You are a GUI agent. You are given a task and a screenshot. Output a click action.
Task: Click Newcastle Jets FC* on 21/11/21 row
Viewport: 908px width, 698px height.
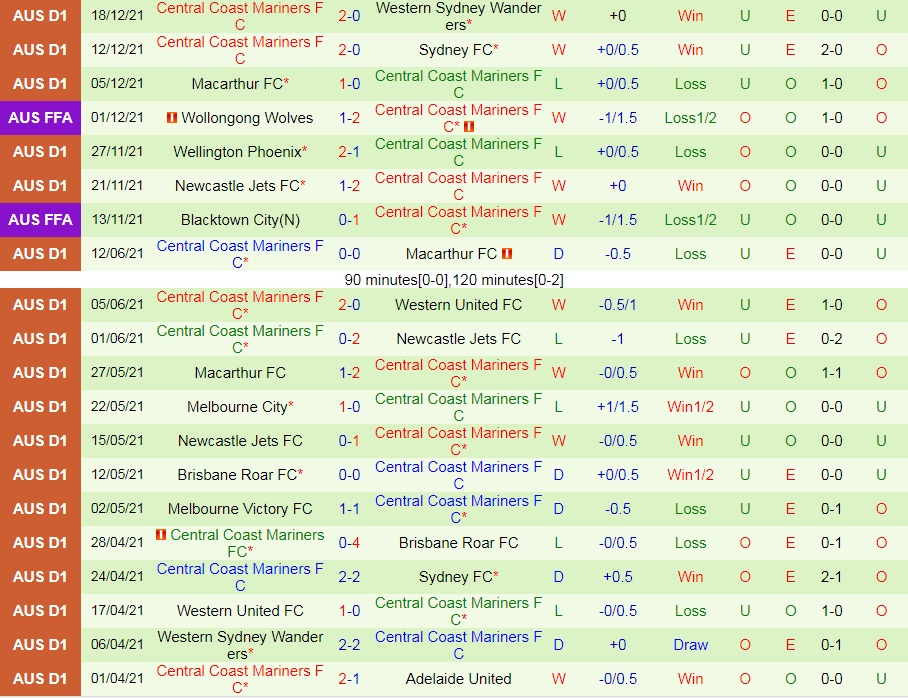[240, 185]
